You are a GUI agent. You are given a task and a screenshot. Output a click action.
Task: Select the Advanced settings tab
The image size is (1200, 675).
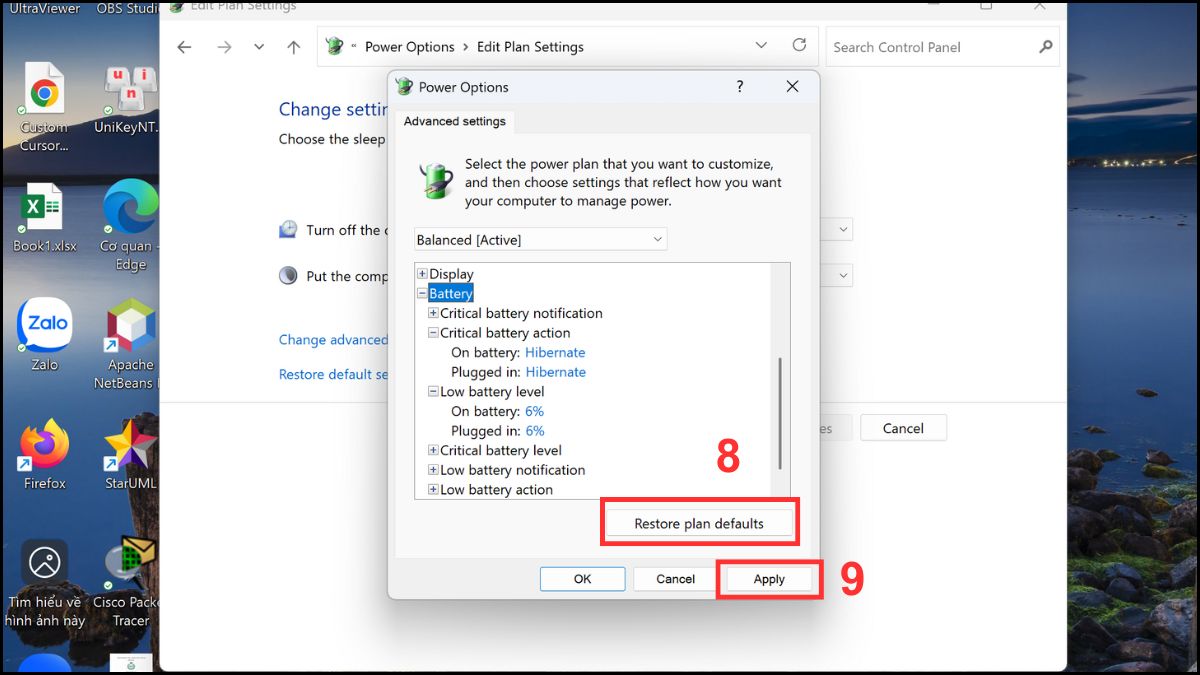(x=455, y=121)
